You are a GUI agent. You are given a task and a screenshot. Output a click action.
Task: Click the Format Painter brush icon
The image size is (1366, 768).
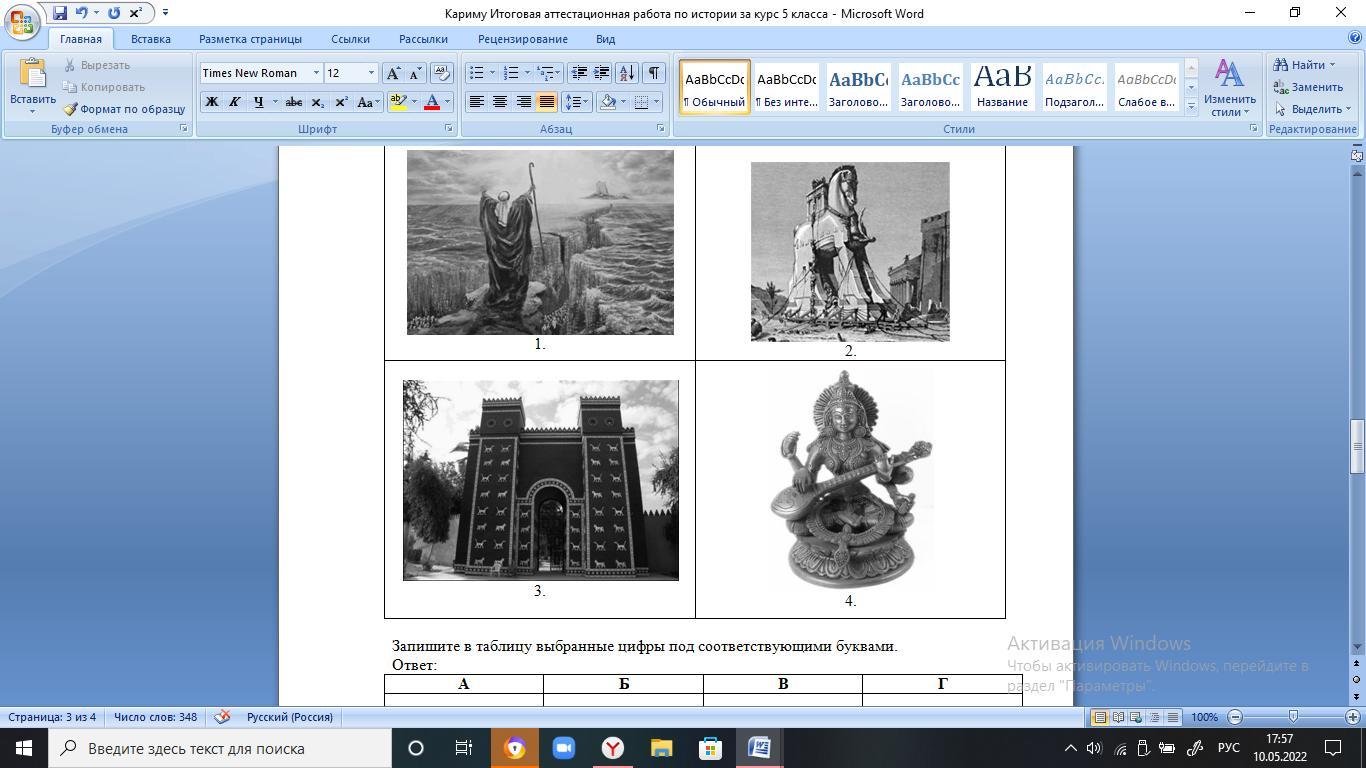(x=71, y=109)
